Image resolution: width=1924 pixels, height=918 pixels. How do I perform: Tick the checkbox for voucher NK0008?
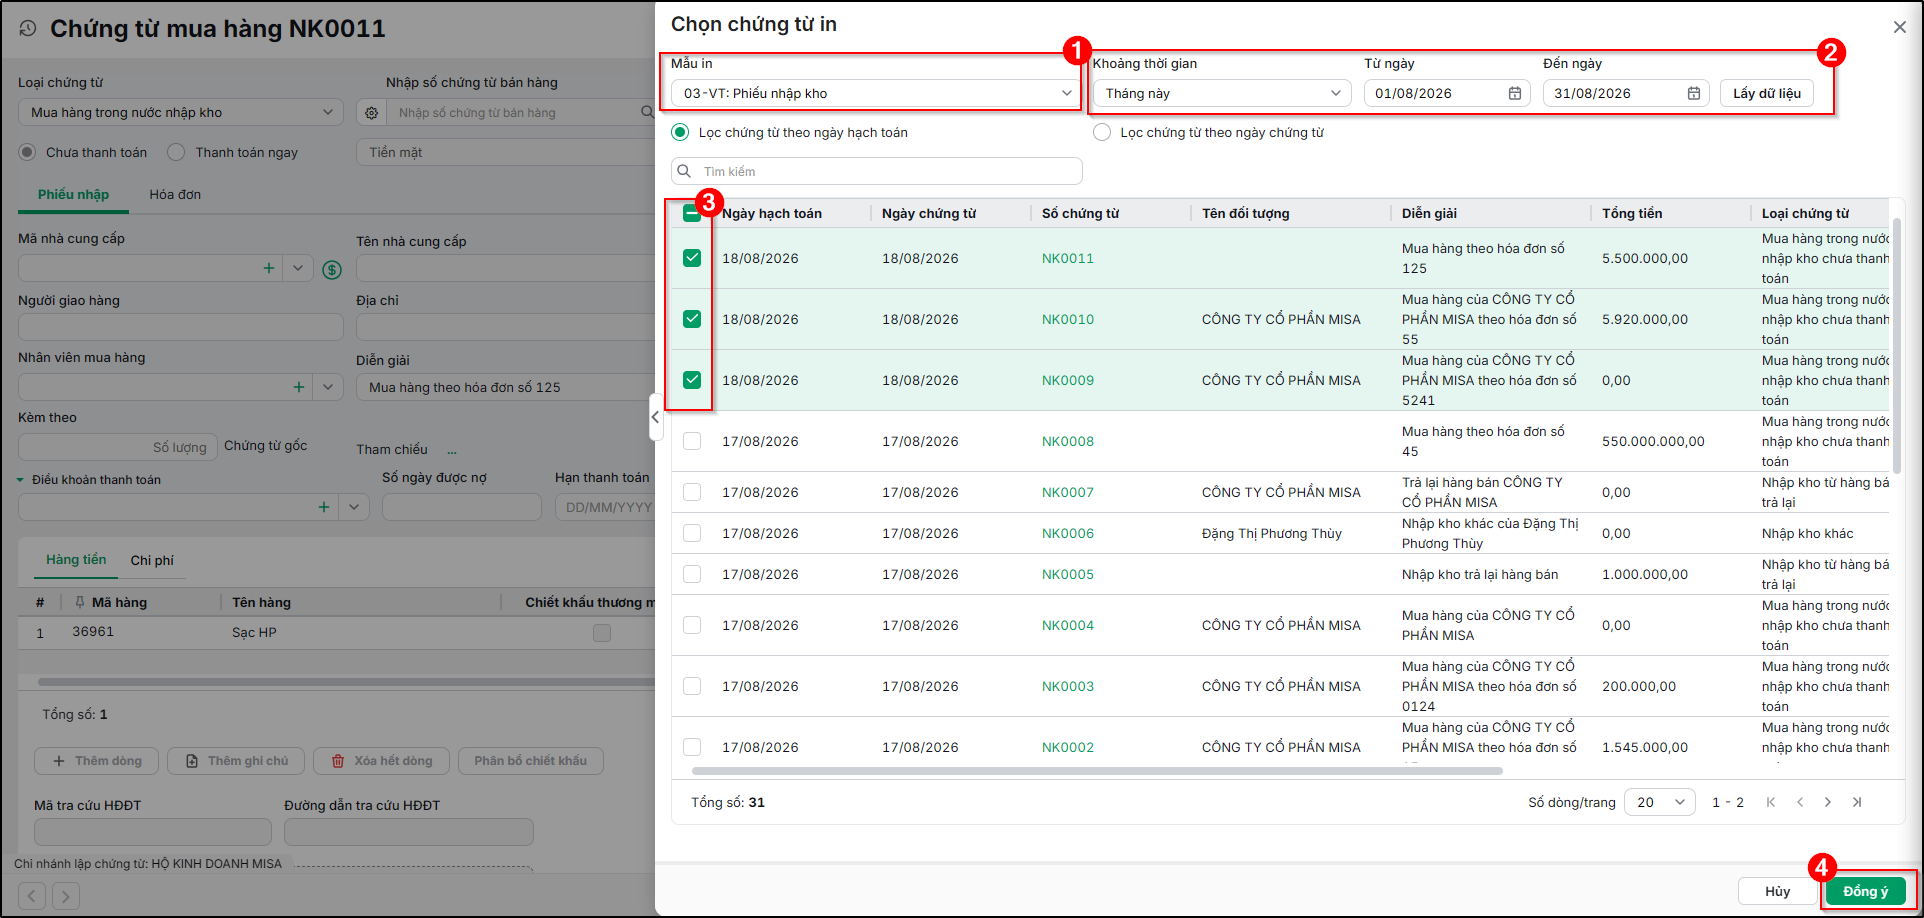pos(692,441)
